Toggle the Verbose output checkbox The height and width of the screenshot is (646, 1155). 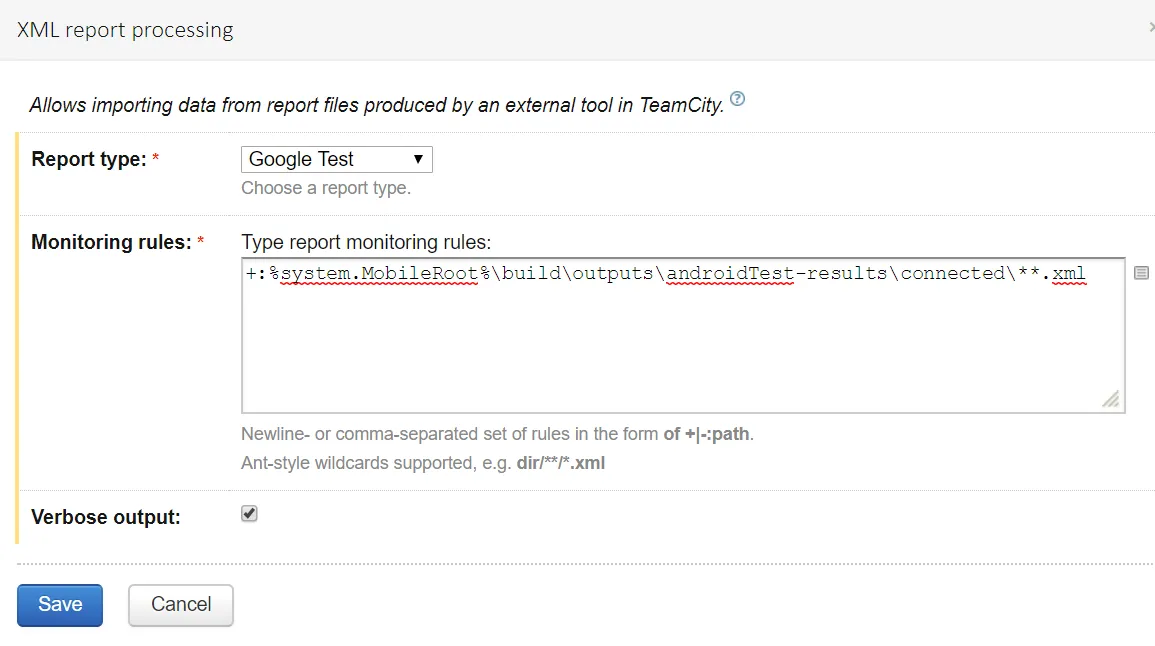pos(250,514)
